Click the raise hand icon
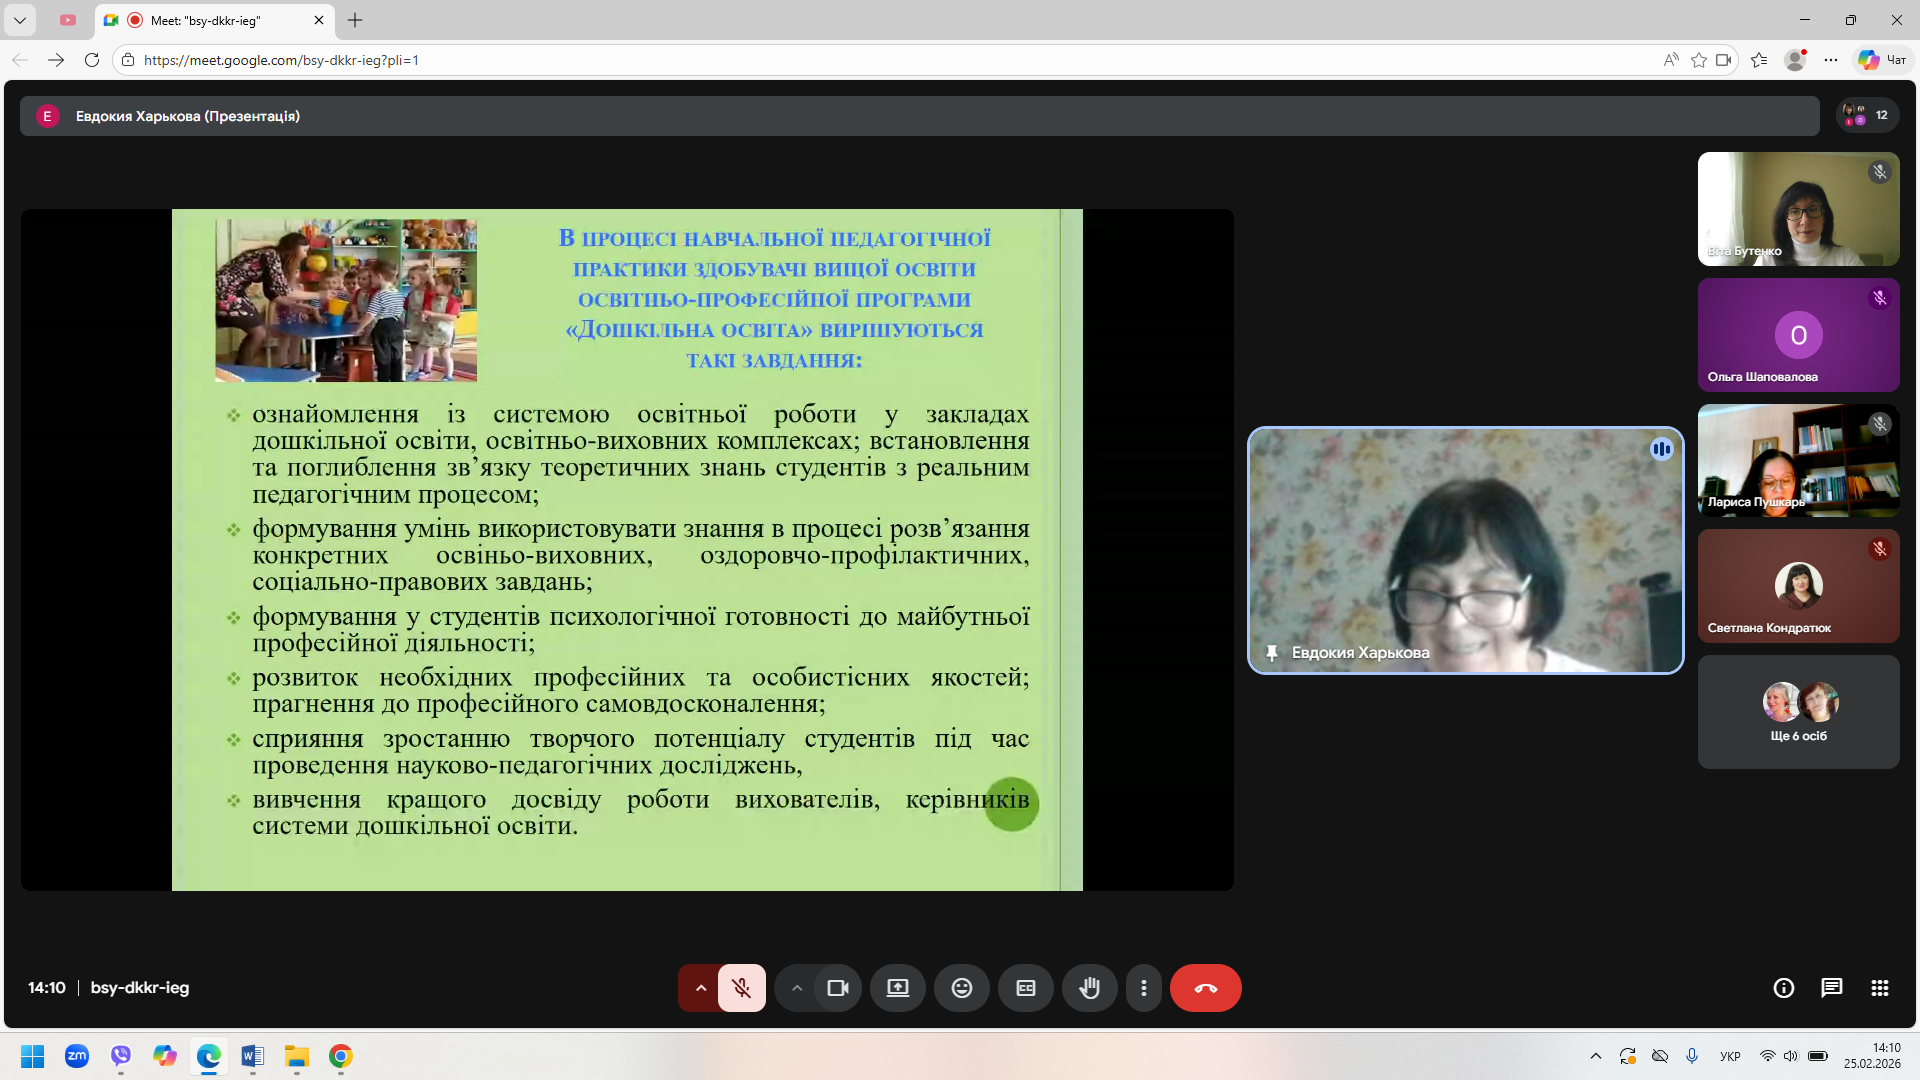Screen dimensions: 1920x1080 (x=1089, y=988)
